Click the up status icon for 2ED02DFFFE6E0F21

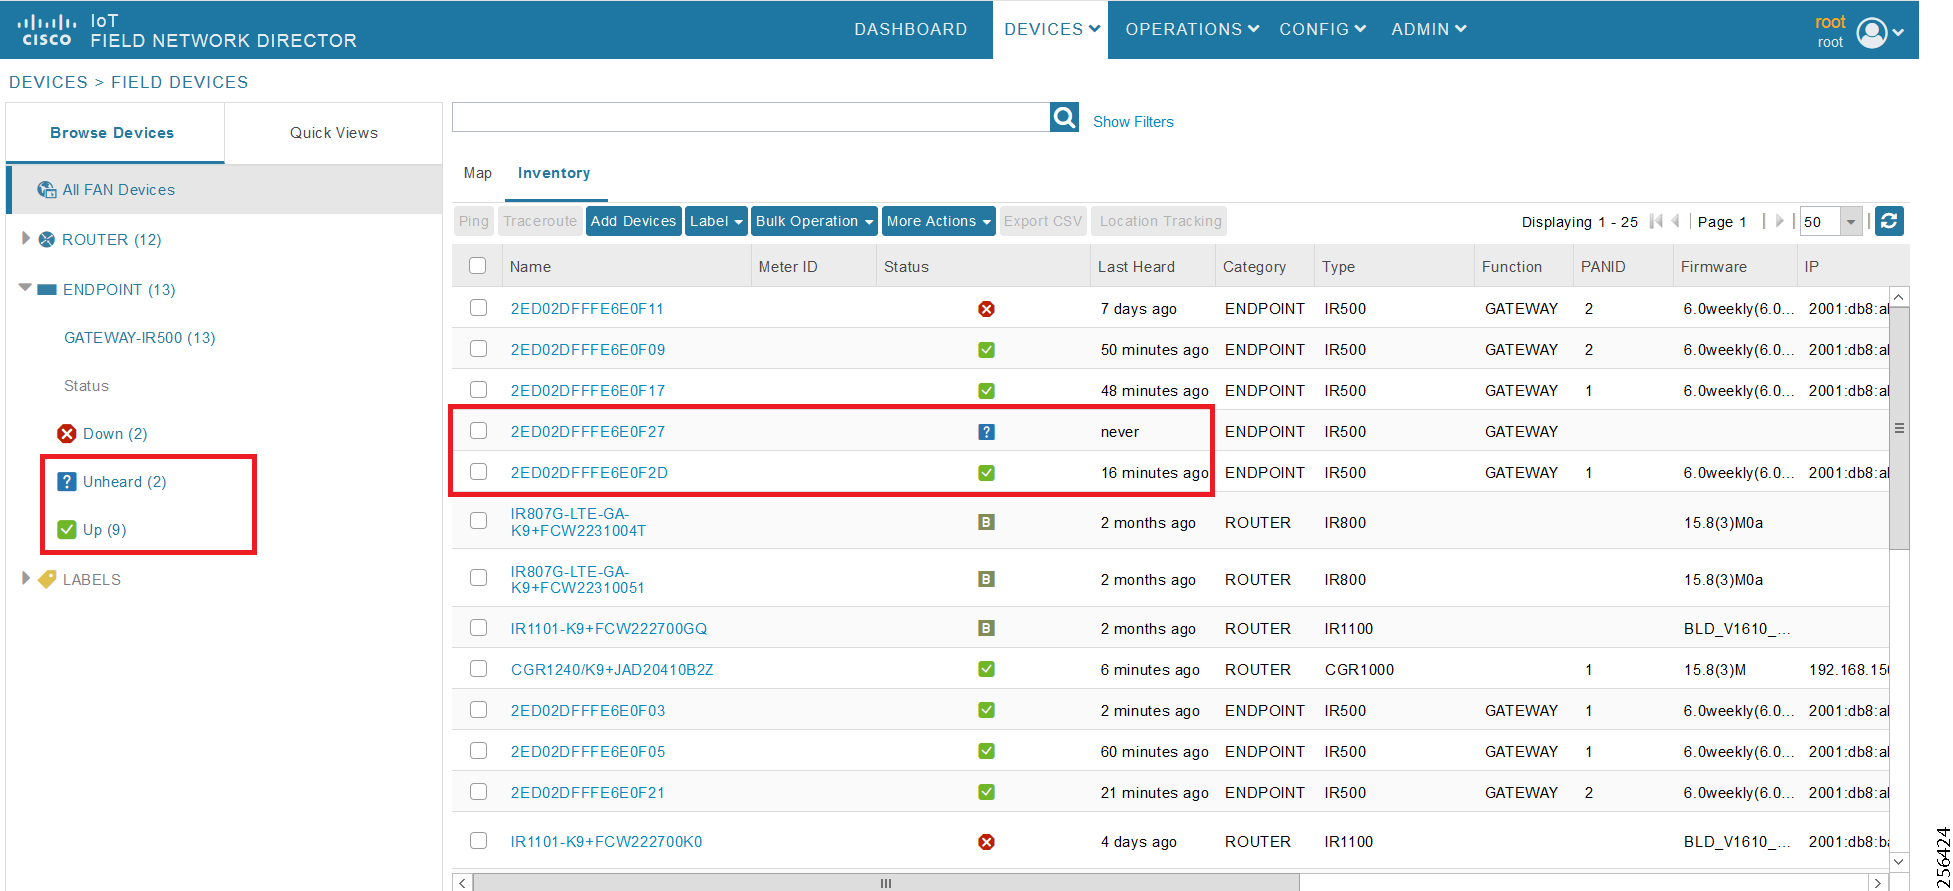pos(986,792)
